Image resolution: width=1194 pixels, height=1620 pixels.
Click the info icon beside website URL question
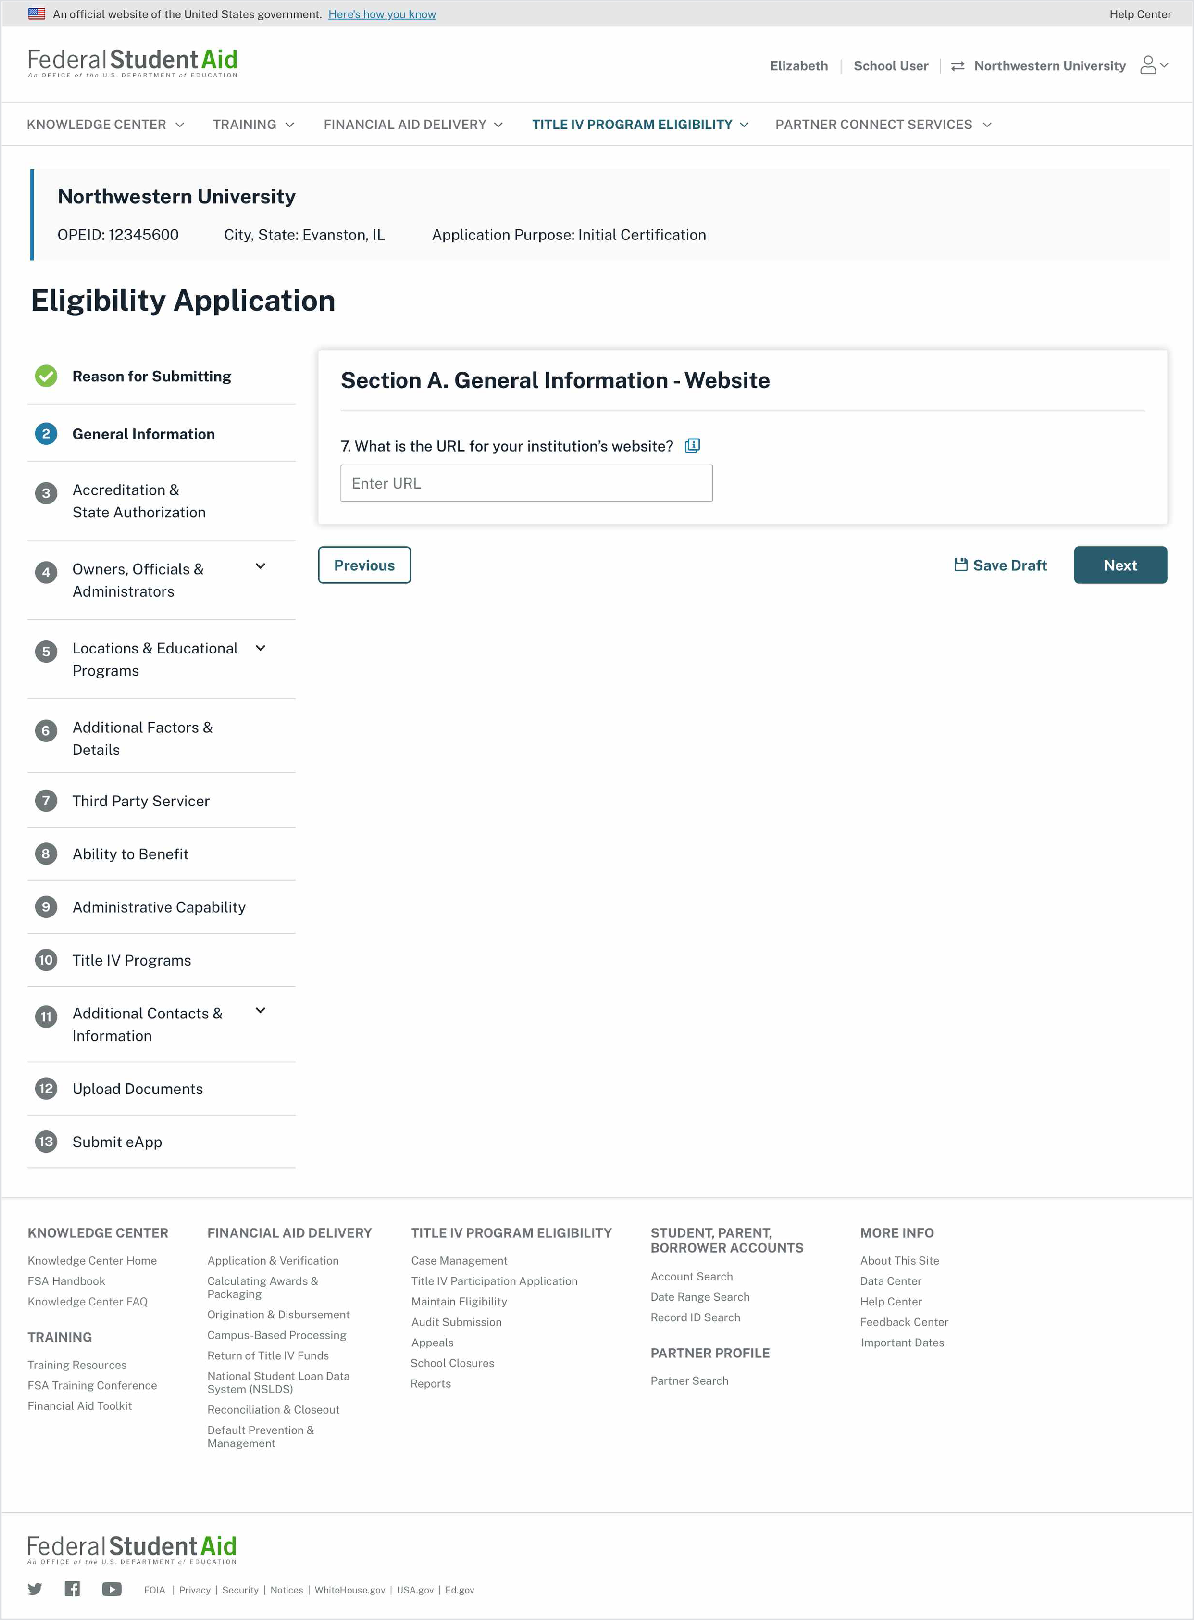pos(692,446)
